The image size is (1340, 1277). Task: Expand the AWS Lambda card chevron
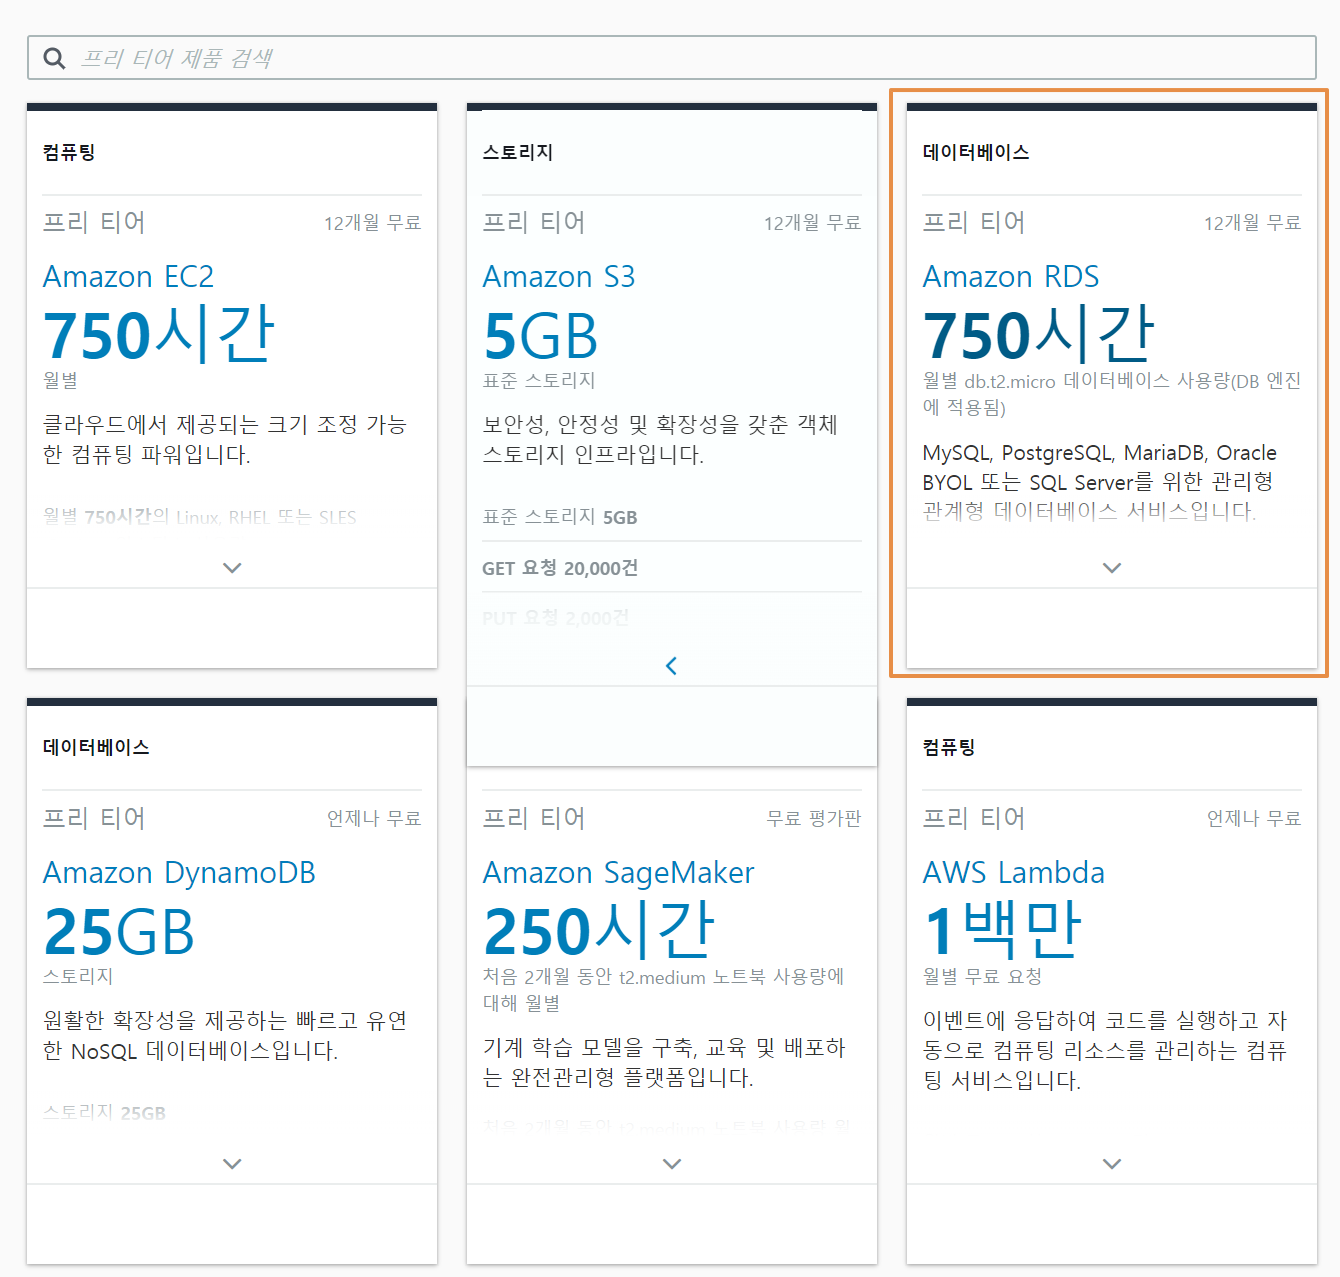(x=1112, y=1164)
